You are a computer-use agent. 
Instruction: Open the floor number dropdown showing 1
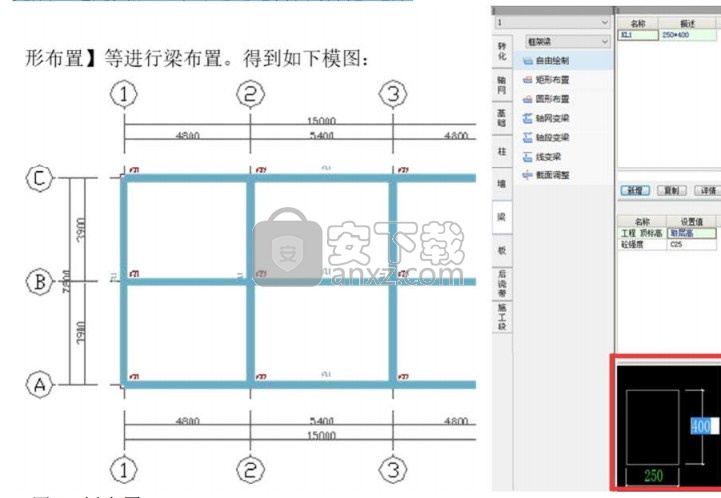pyautogui.click(x=553, y=23)
